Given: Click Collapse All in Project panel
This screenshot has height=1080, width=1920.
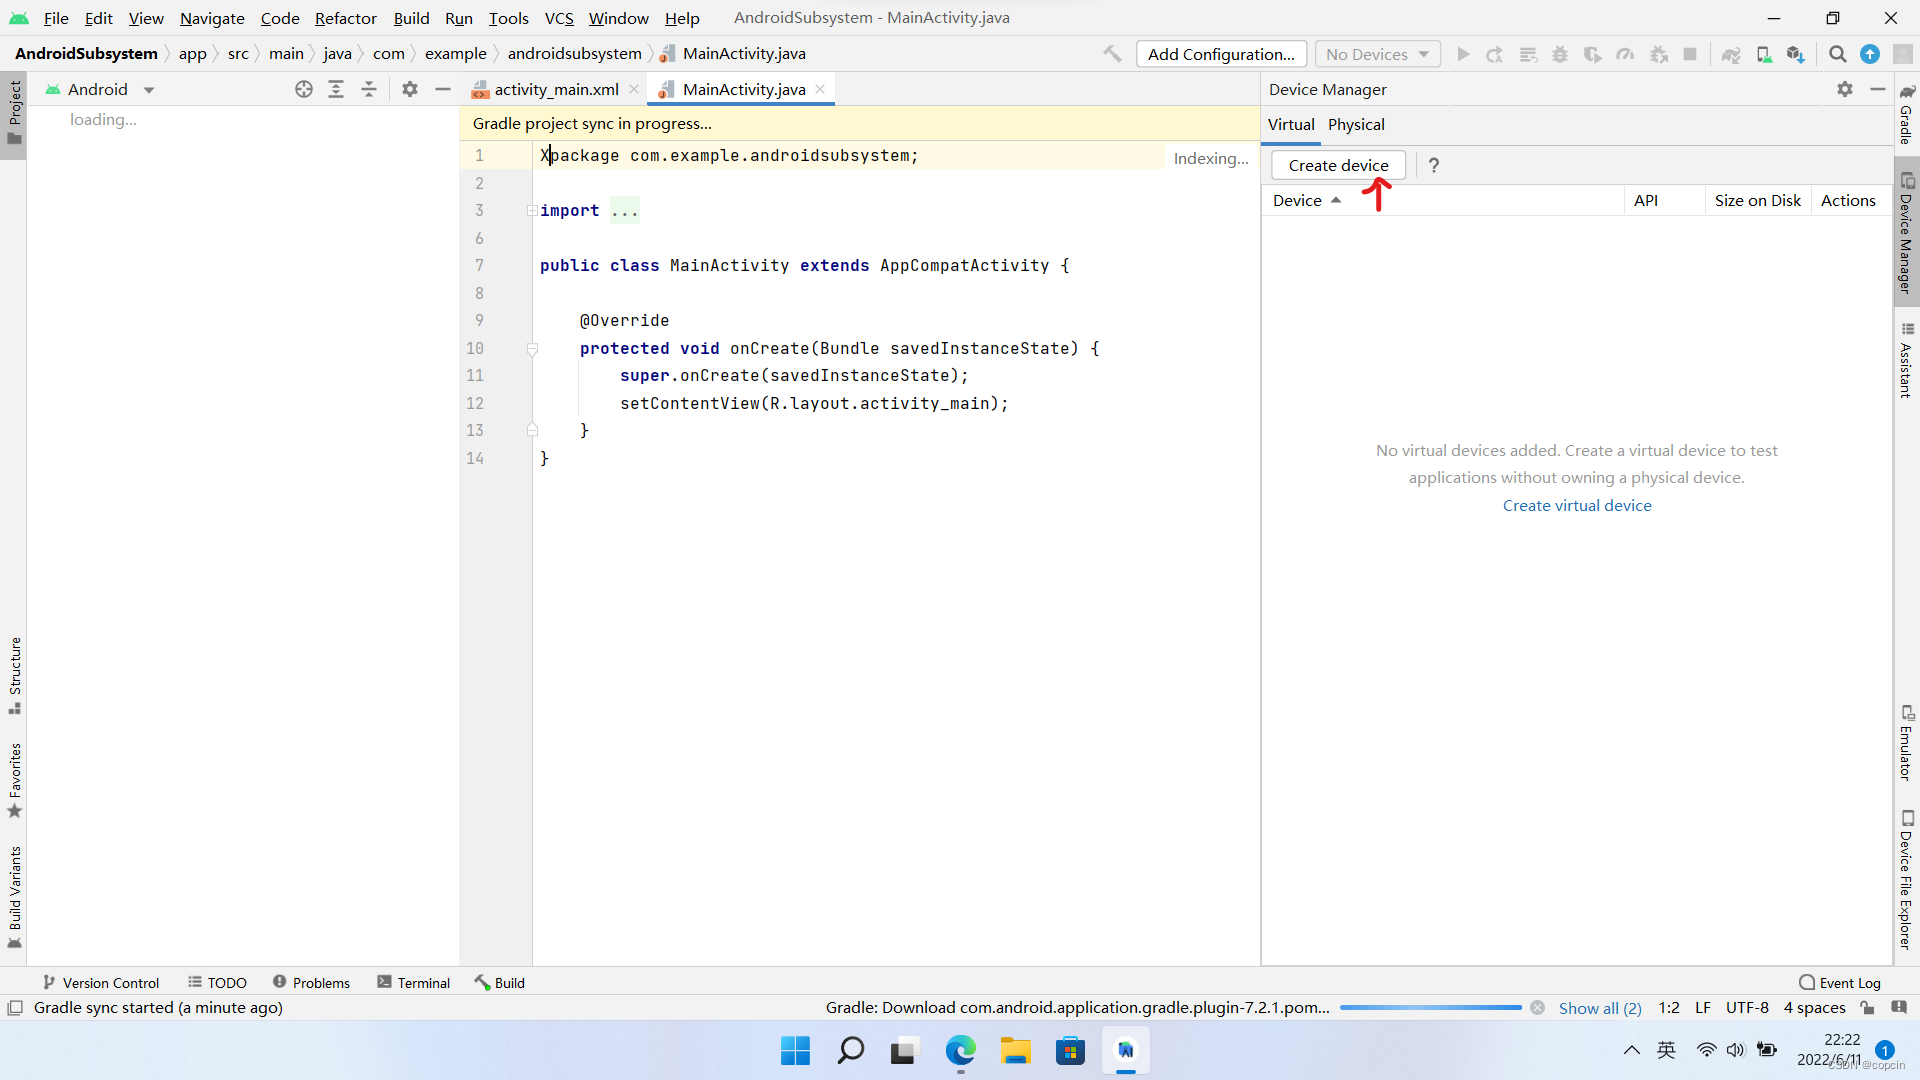Looking at the screenshot, I should [369, 89].
